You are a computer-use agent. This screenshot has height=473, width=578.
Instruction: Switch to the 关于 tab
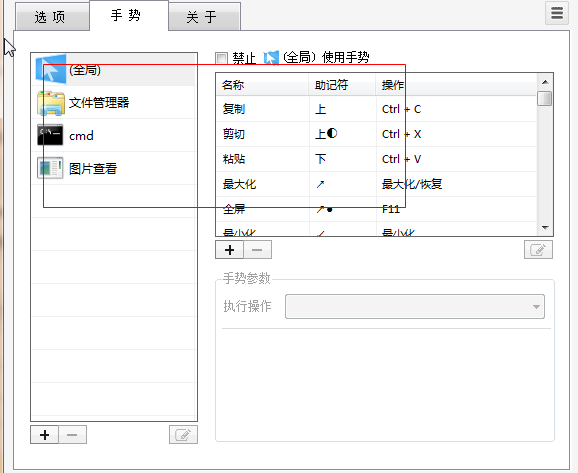pyautogui.click(x=205, y=17)
